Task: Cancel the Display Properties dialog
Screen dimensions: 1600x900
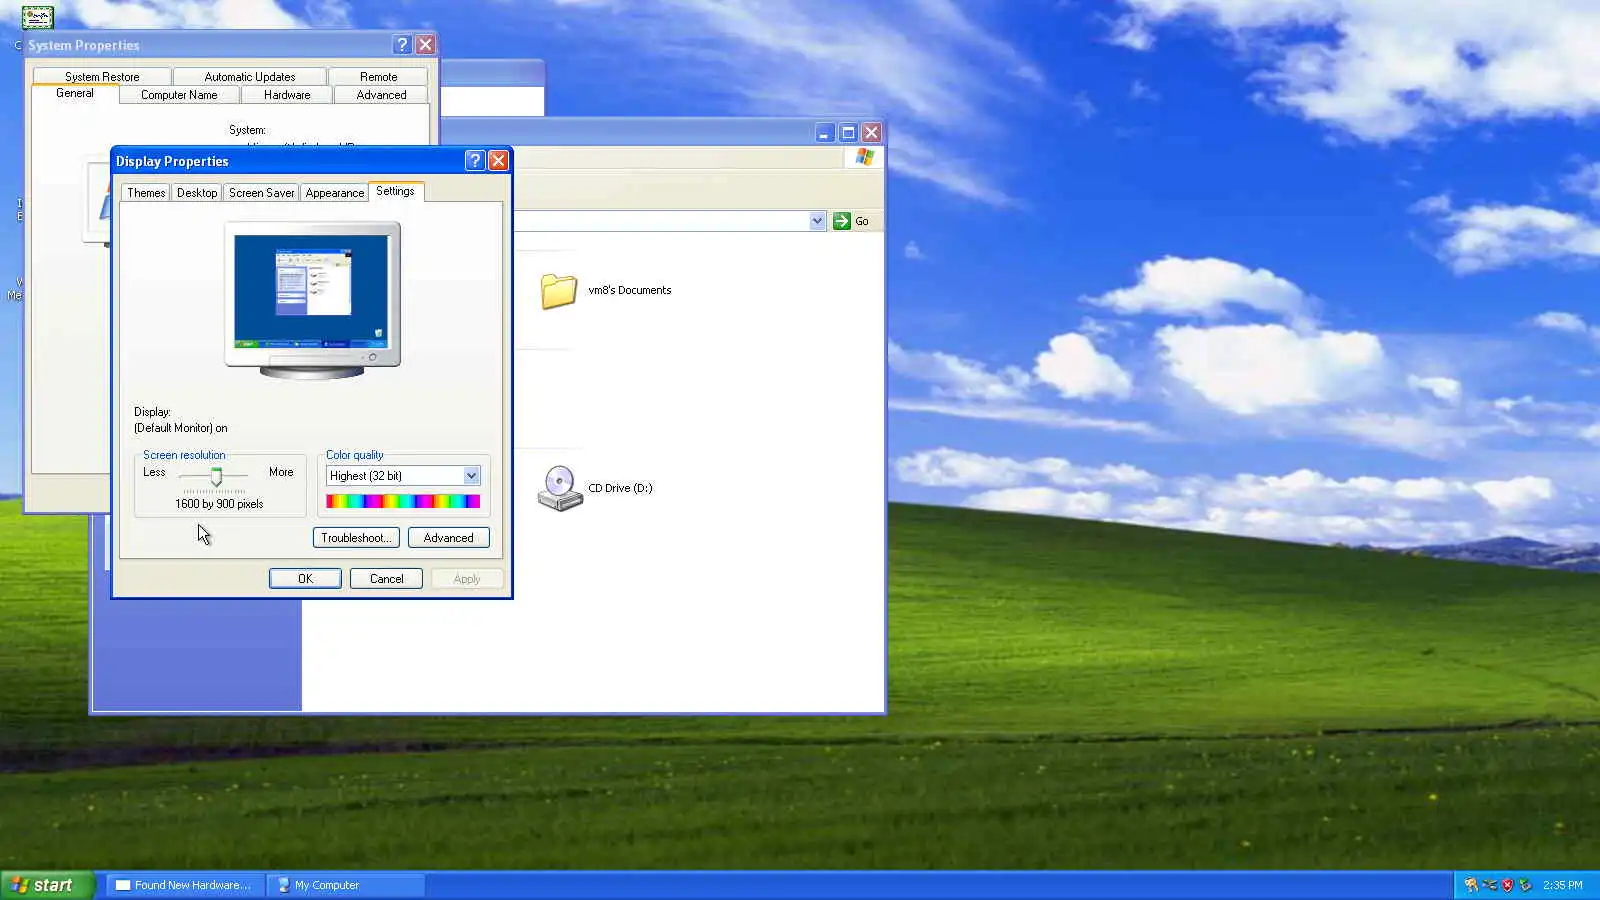Action: tap(386, 579)
